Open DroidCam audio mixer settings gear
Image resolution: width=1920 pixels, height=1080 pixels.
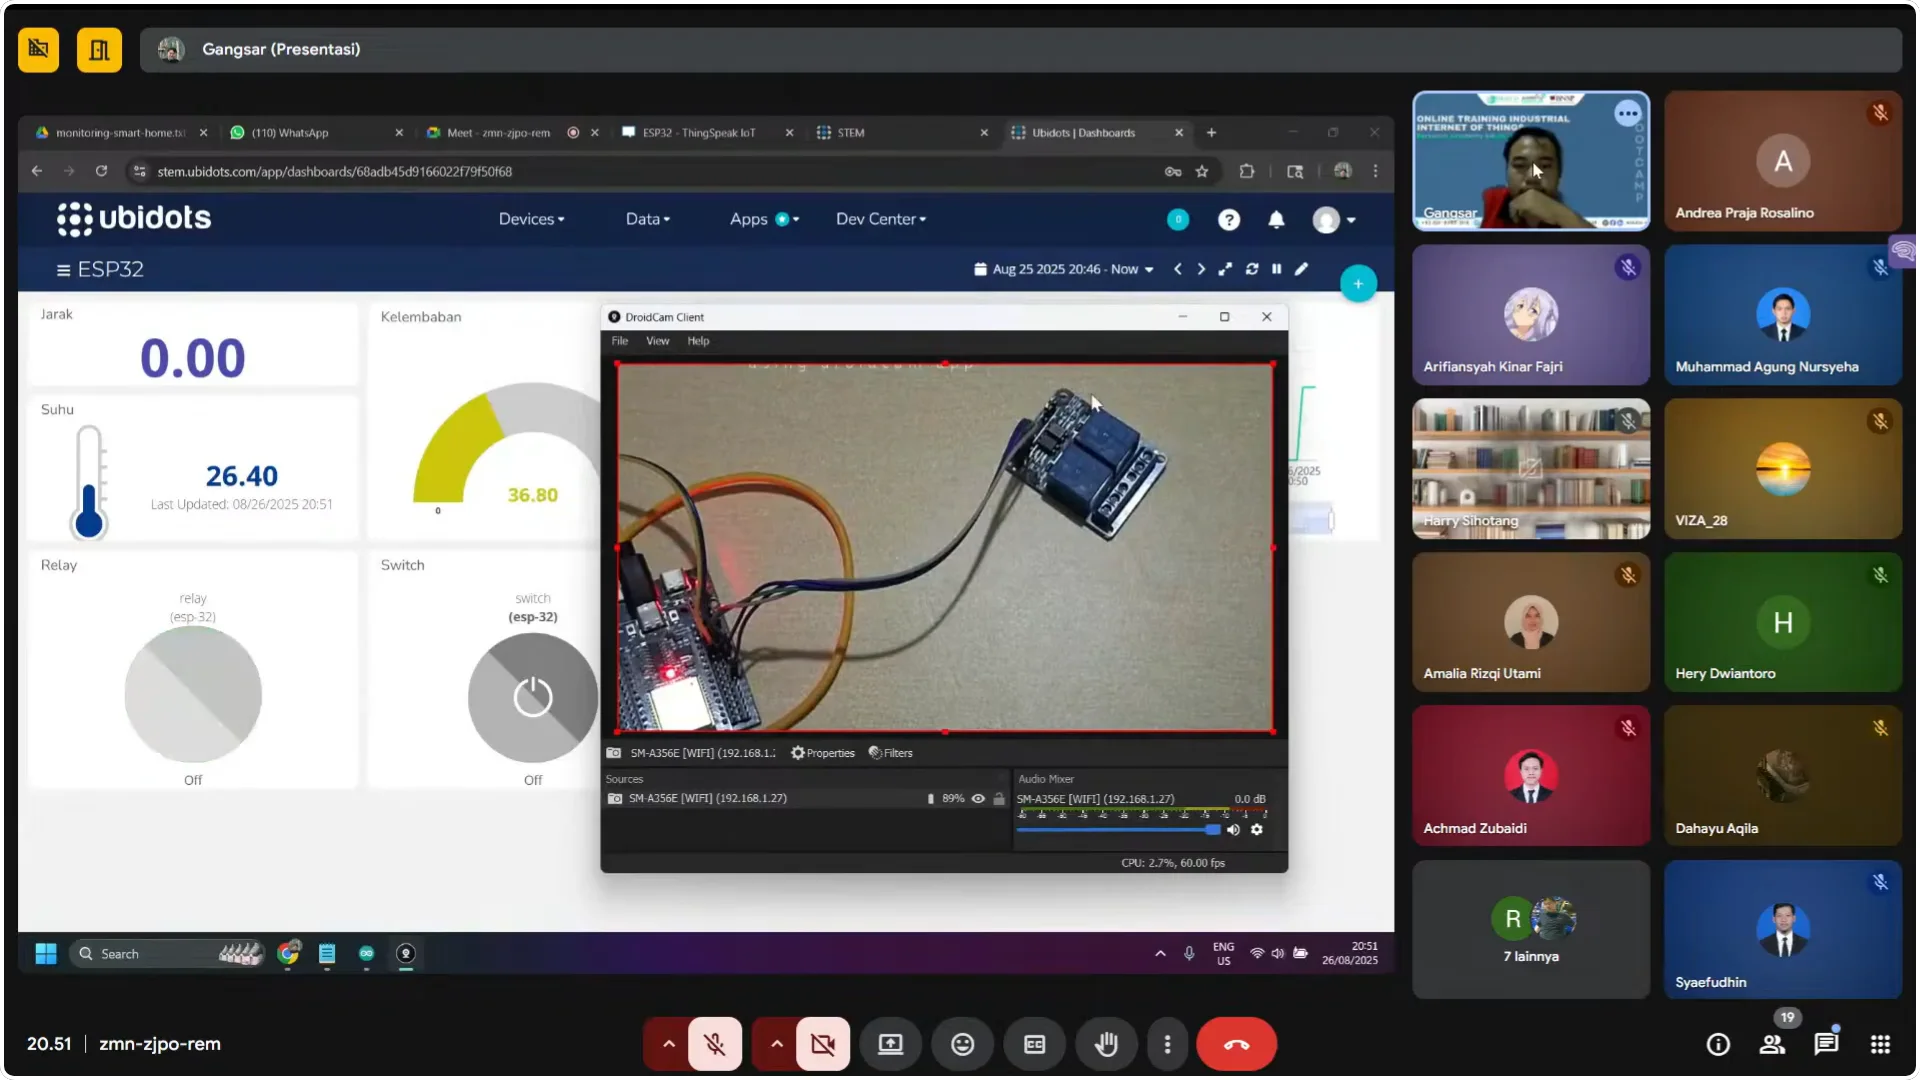(1257, 830)
